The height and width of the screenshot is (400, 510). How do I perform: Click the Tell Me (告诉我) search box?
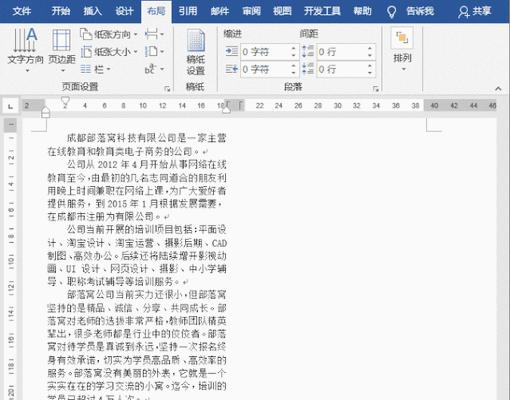420,11
